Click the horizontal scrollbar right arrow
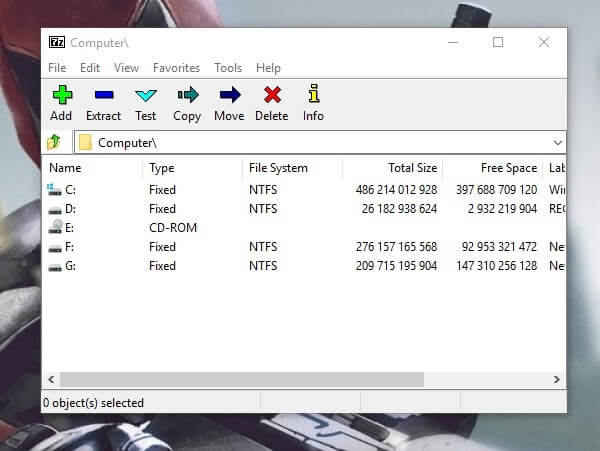The width and height of the screenshot is (600, 451). 556,379
